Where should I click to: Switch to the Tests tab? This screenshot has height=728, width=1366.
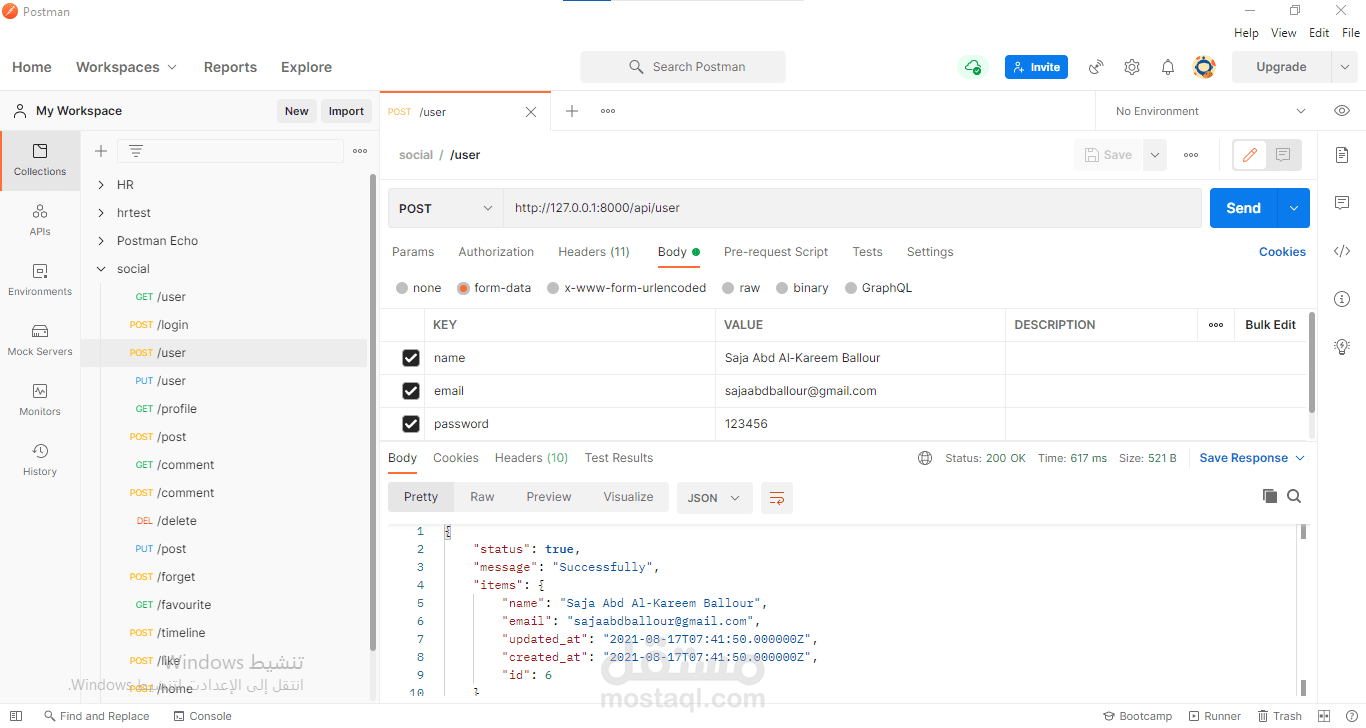(867, 252)
